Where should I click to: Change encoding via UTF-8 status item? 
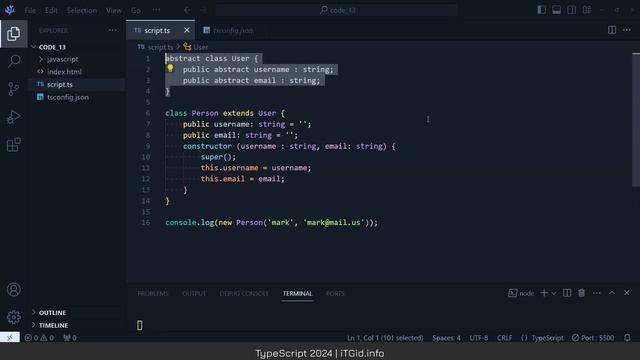479,338
